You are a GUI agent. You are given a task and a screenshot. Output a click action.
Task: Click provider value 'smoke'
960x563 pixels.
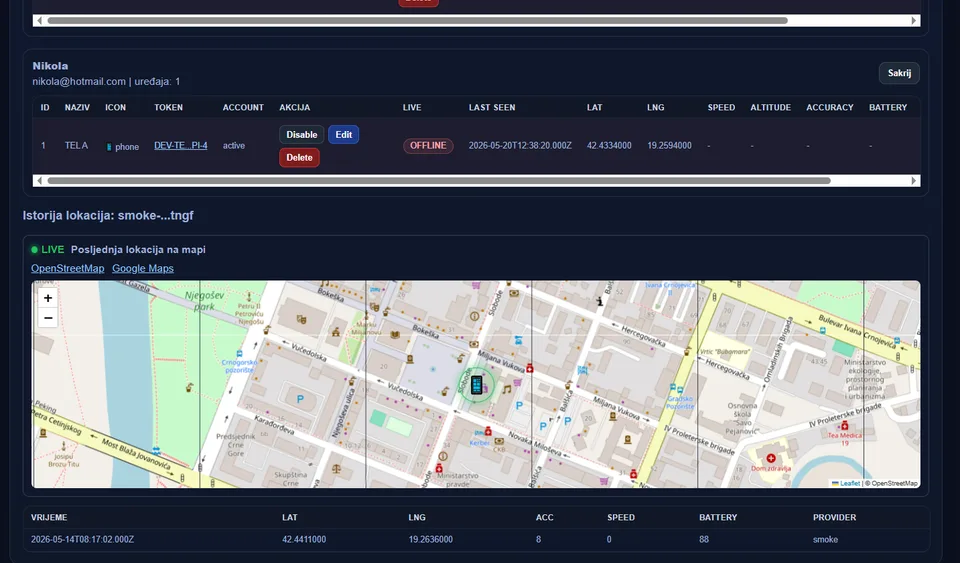coord(825,539)
